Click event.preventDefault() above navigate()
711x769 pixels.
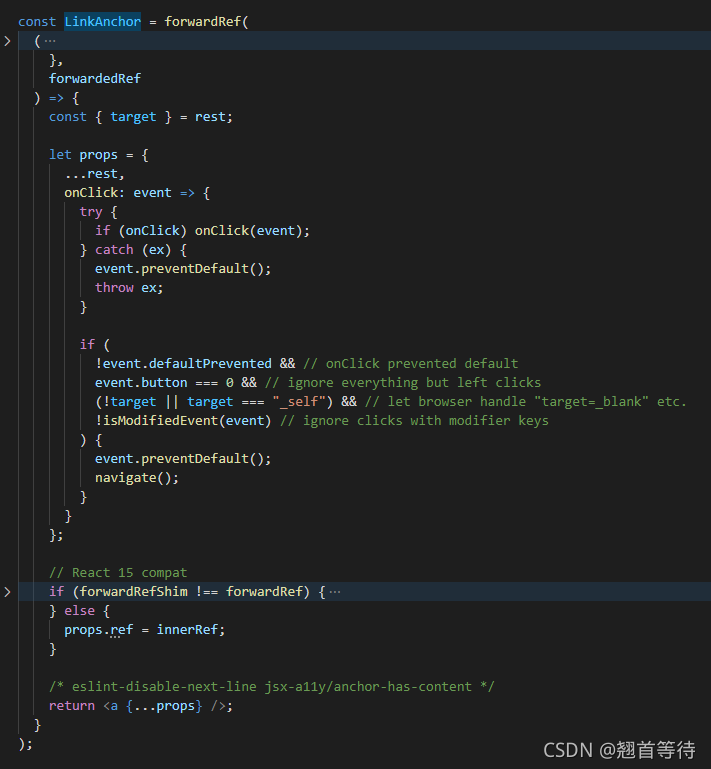tap(183, 459)
